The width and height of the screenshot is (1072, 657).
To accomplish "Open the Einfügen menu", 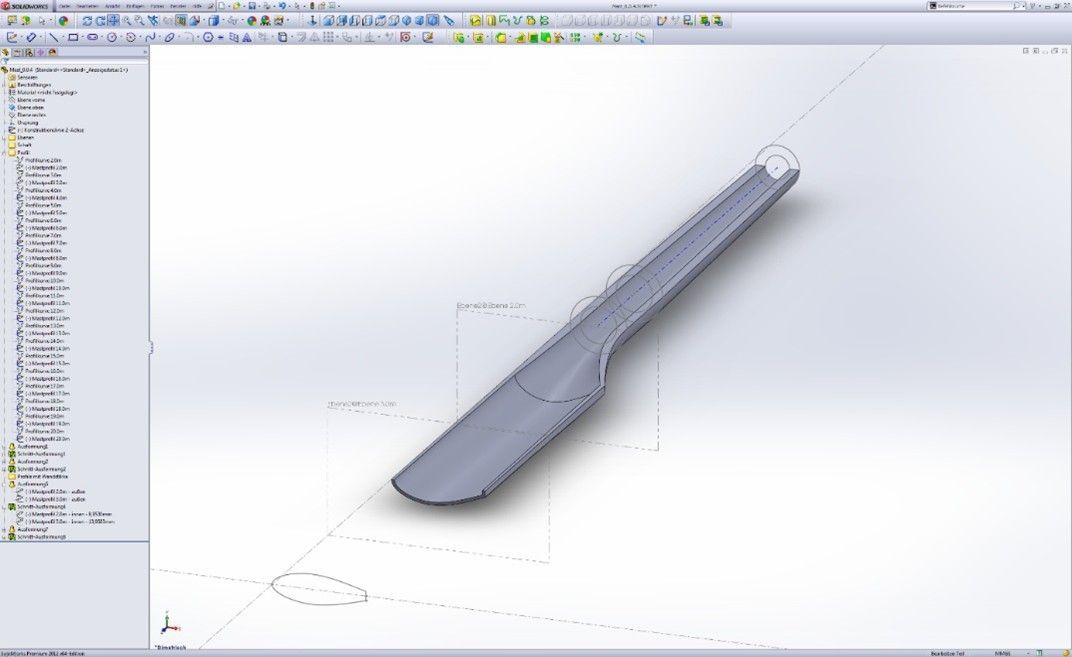I will pos(135,5).
